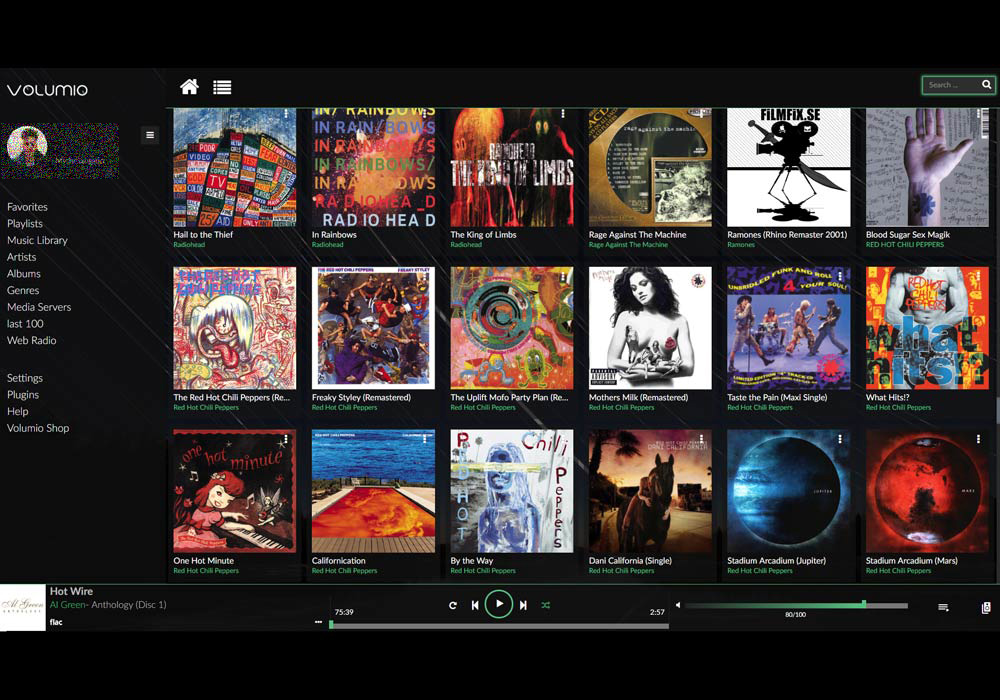Collapse the sidebar with hamburger icon
The height and width of the screenshot is (700, 1000).
point(150,135)
